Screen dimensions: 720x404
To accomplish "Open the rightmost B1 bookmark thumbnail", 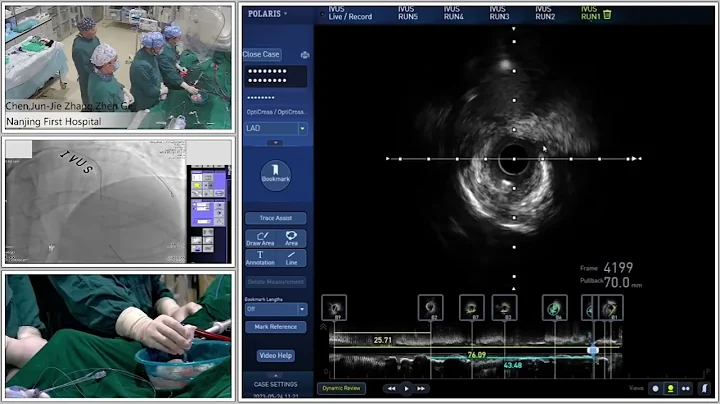I will pos(611,308).
